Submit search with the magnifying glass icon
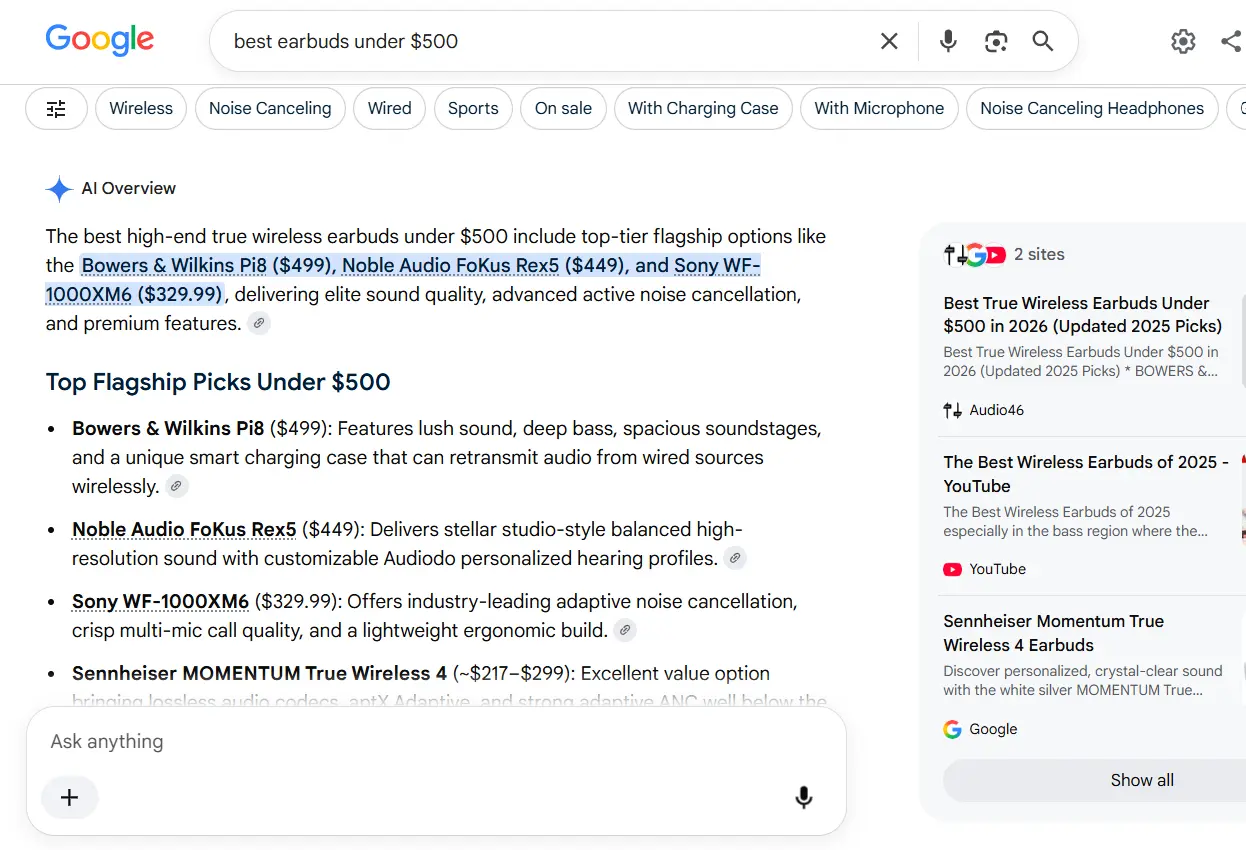The image size is (1246, 850). [1043, 41]
